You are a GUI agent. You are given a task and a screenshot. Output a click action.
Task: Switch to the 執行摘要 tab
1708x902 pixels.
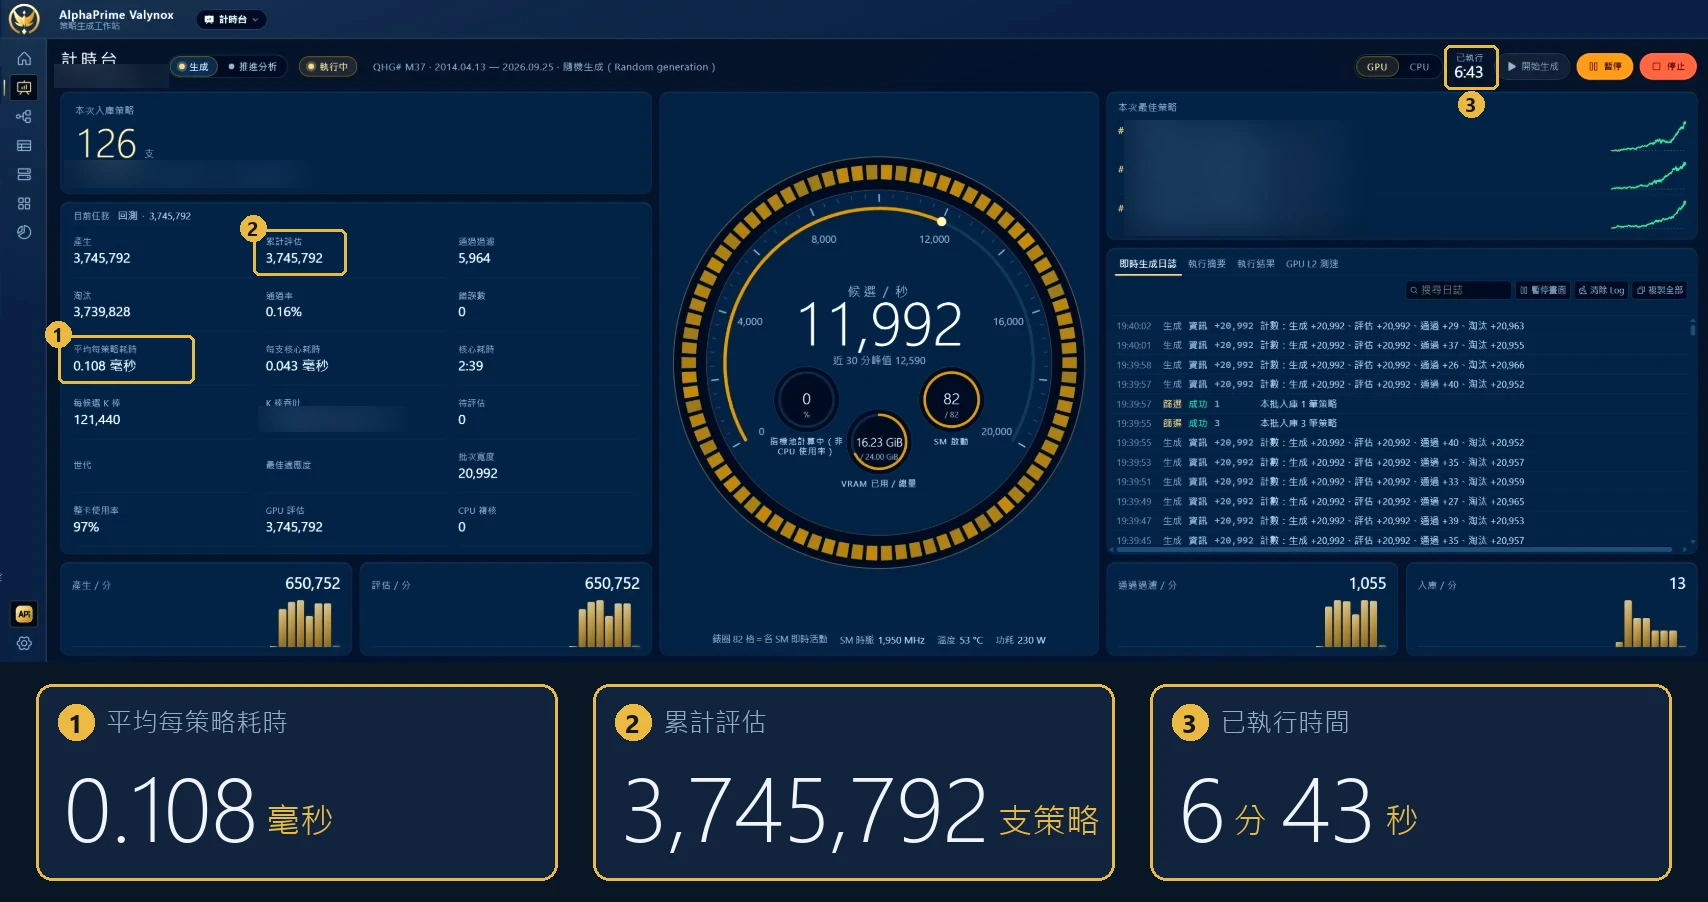coord(1207,264)
